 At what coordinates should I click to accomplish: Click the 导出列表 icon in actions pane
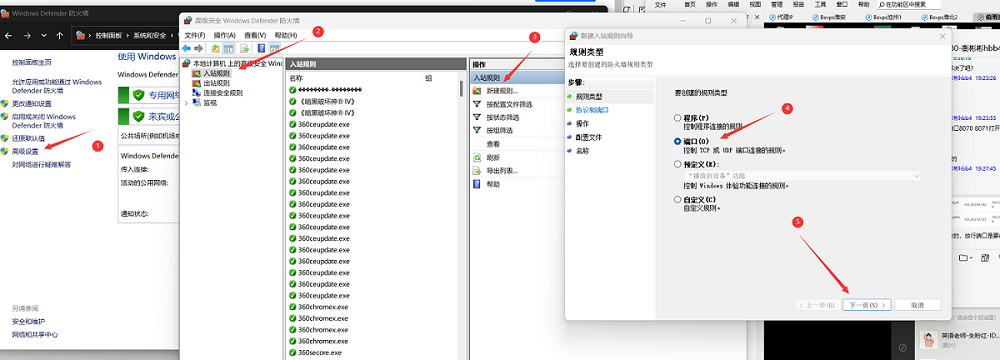point(477,170)
